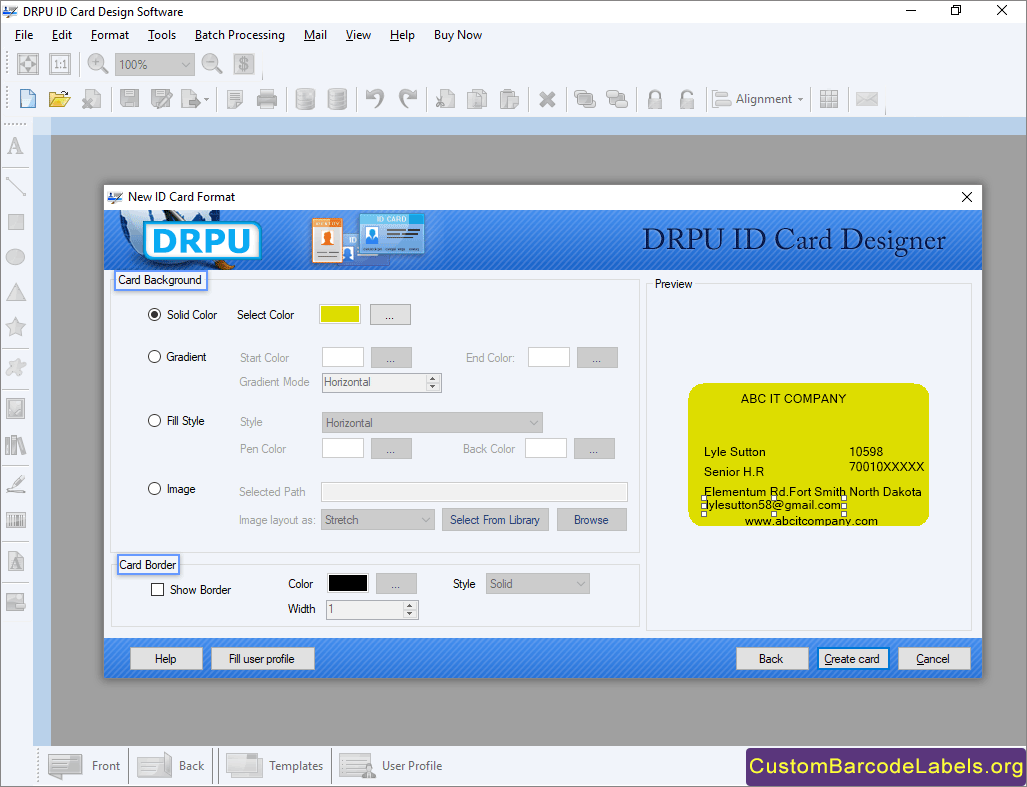Select the Signature pen tool

(16, 485)
